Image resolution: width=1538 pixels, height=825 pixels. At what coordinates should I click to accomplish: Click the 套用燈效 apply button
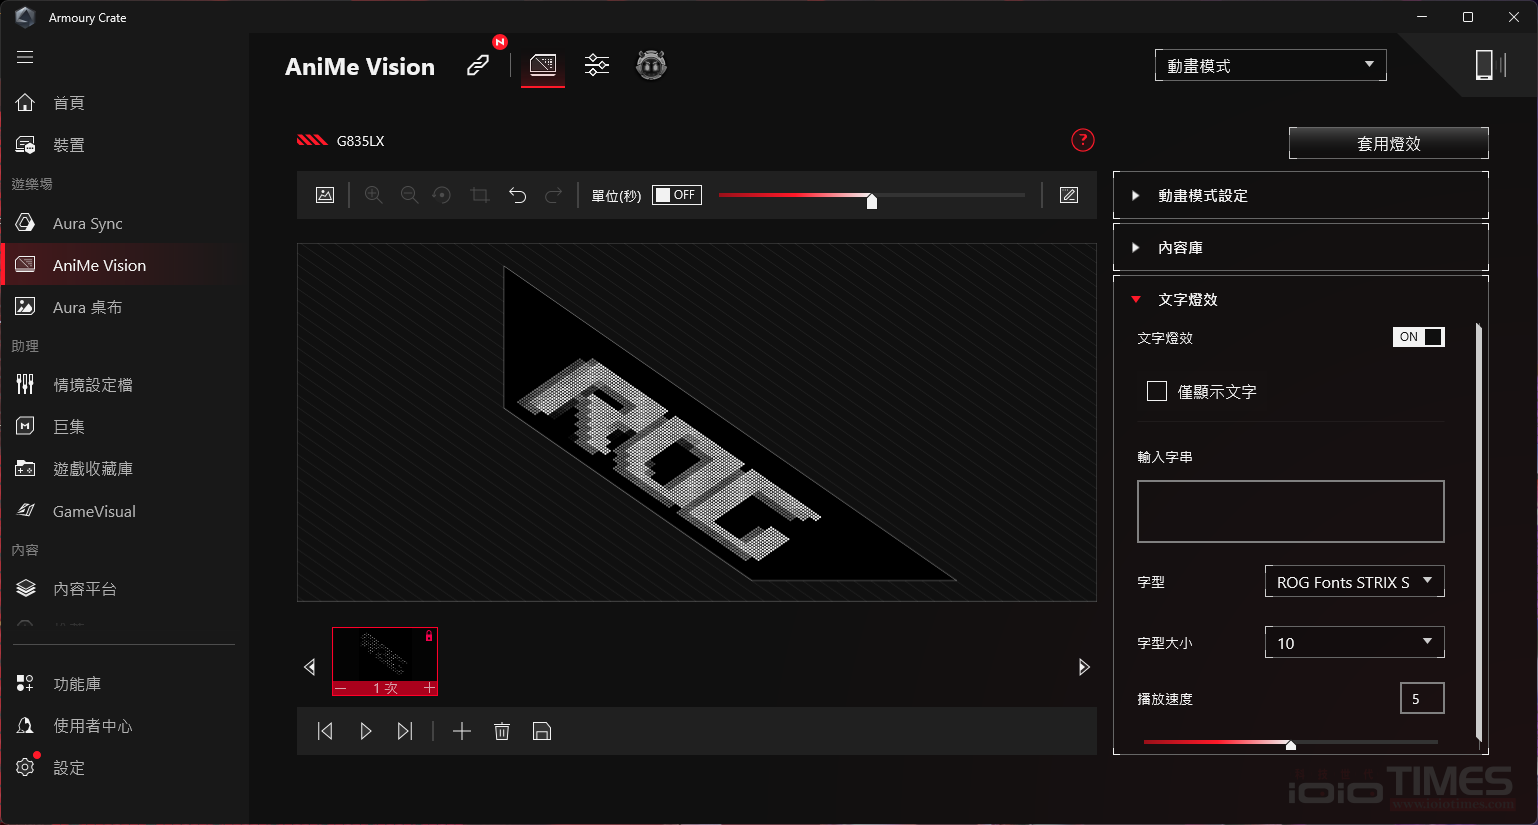[1388, 143]
